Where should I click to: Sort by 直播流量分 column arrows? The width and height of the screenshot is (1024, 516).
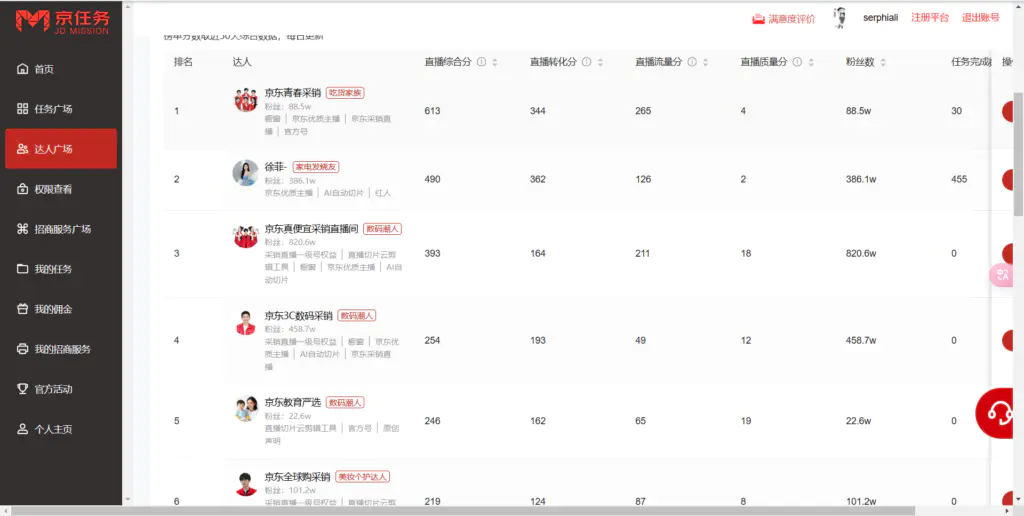(705, 63)
